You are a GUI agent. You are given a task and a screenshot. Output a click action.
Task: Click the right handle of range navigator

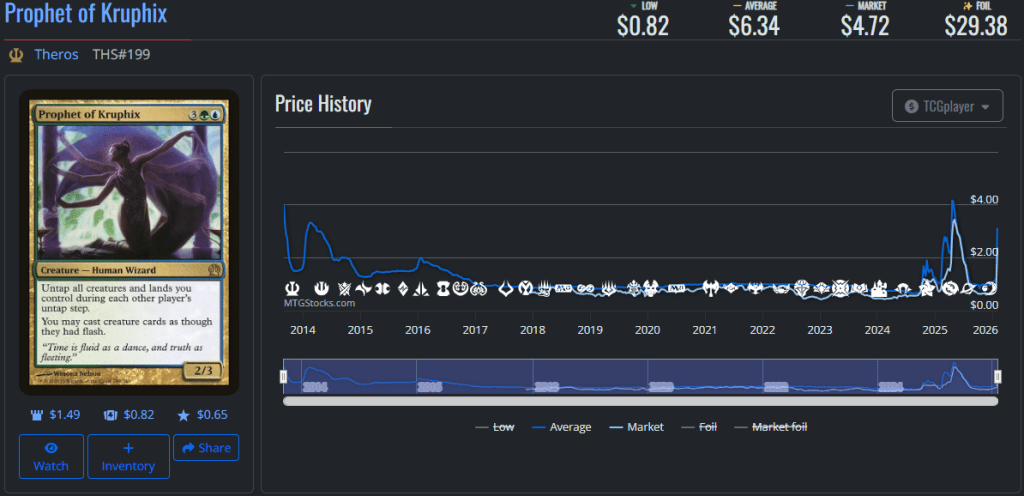tap(996, 376)
